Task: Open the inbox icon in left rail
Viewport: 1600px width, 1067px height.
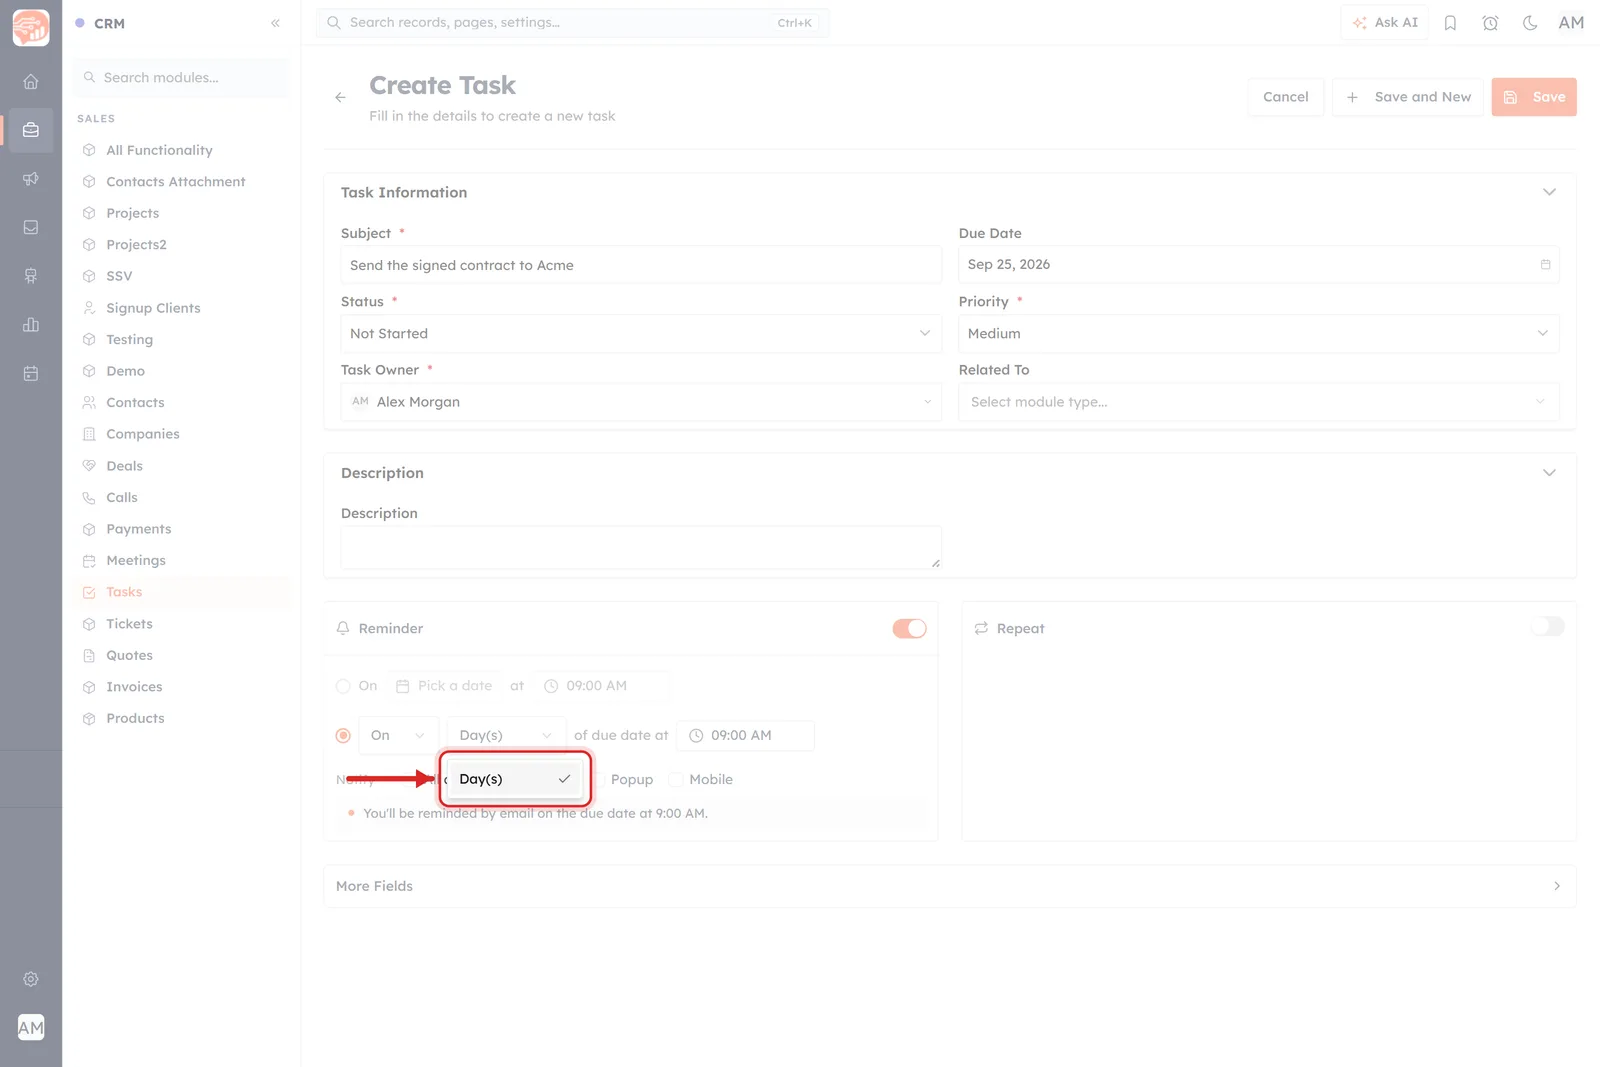Action: 31,227
